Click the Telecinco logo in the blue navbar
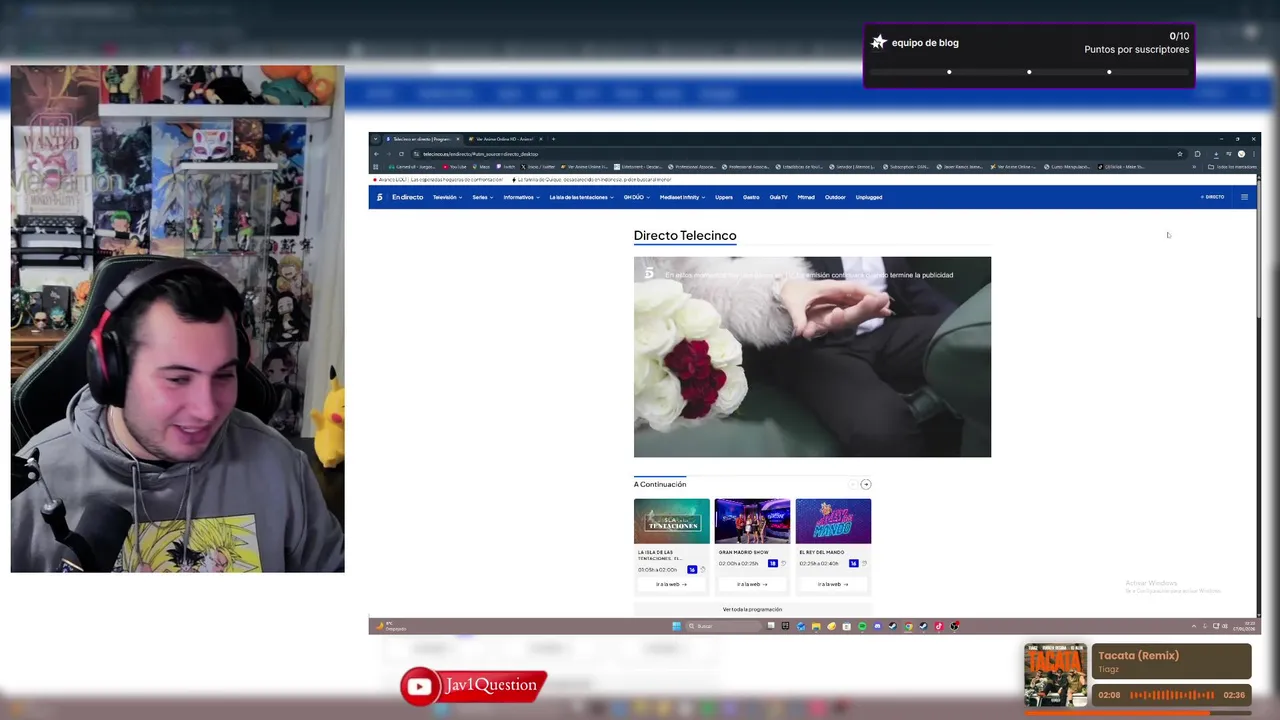 coord(379,197)
